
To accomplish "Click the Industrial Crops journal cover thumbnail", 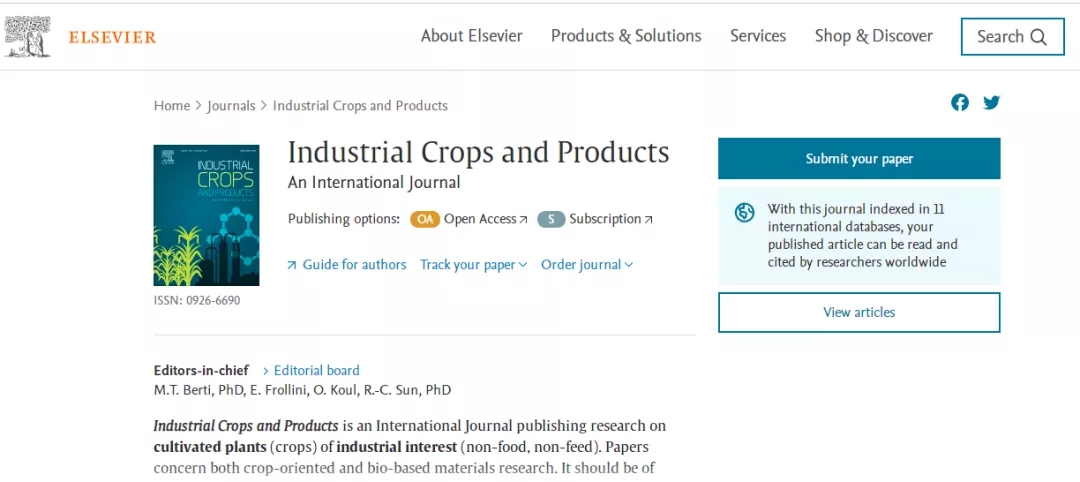I will [206, 215].
